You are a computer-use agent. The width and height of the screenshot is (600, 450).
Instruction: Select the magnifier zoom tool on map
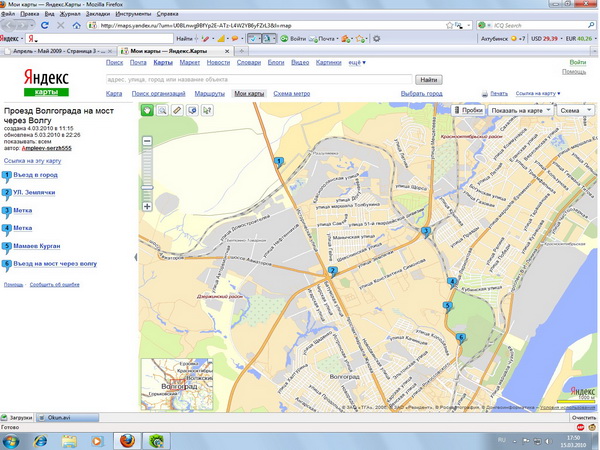162,111
